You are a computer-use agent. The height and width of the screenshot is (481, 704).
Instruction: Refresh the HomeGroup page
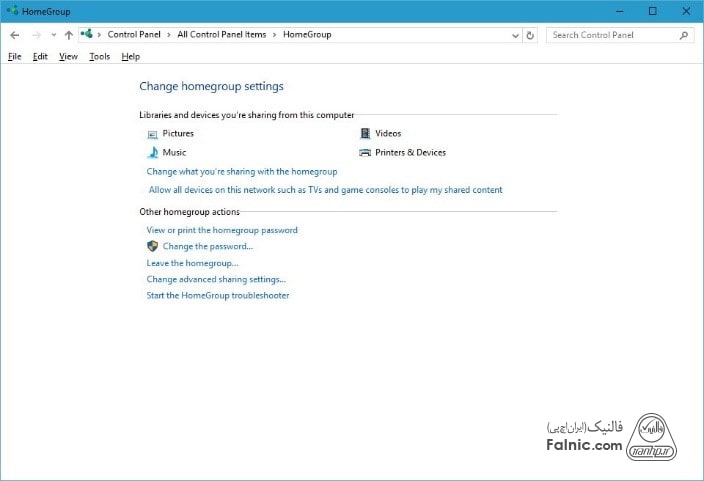coord(530,35)
